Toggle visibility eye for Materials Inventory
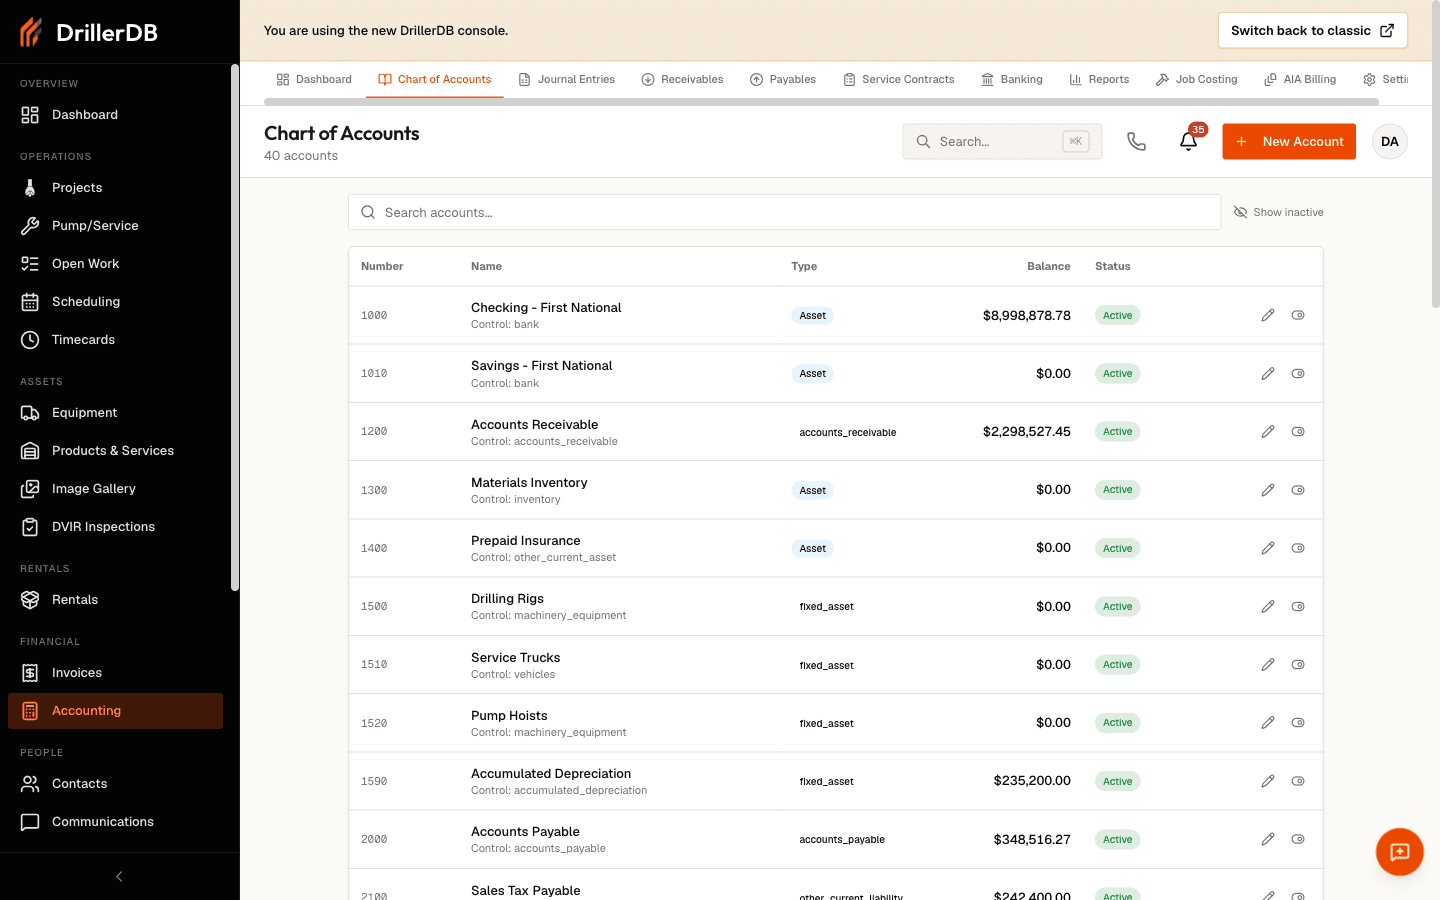1440x900 pixels. coord(1298,490)
